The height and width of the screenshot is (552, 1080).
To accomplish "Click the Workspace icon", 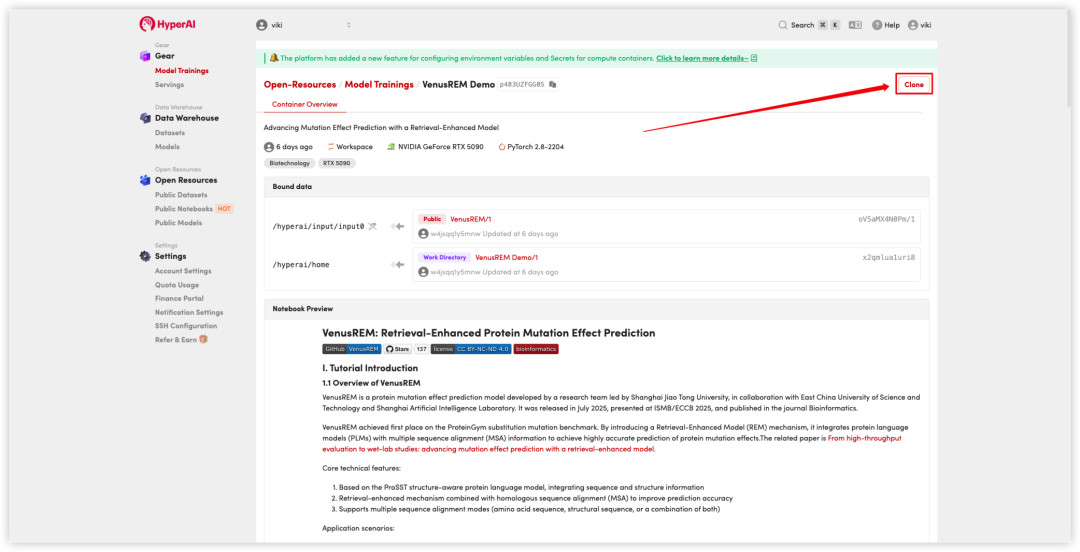I will click(x=331, y=147).
